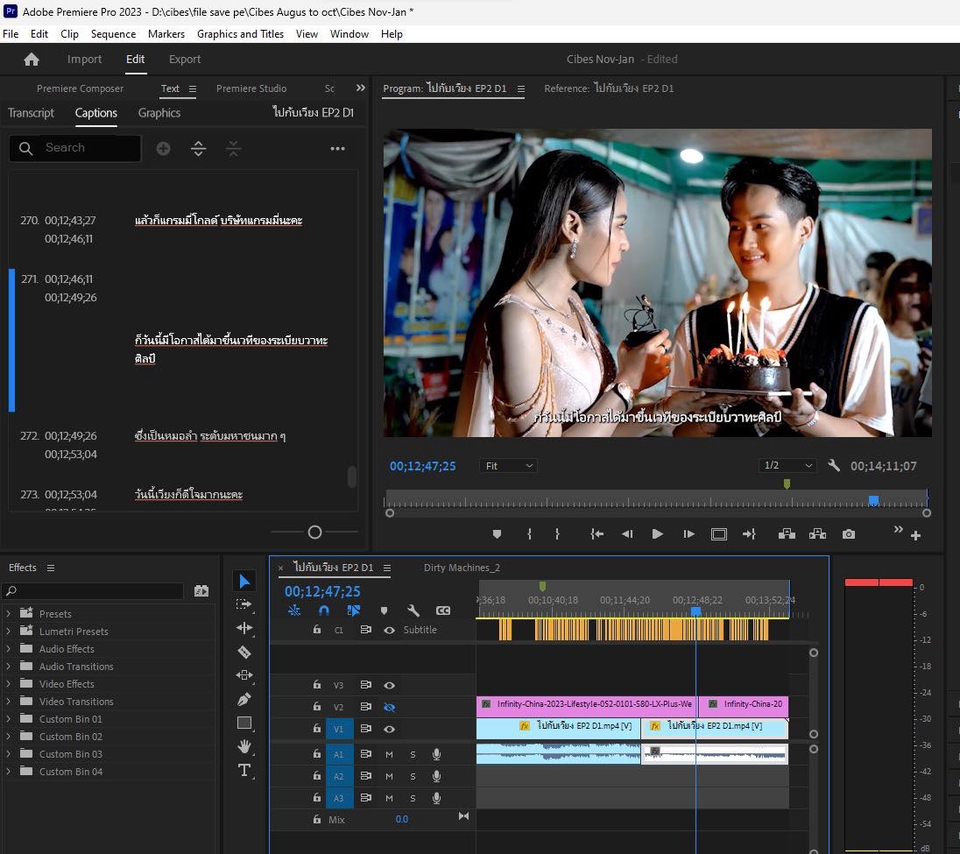Open the Export workspace
960x854 pixels.
(185, 59)
